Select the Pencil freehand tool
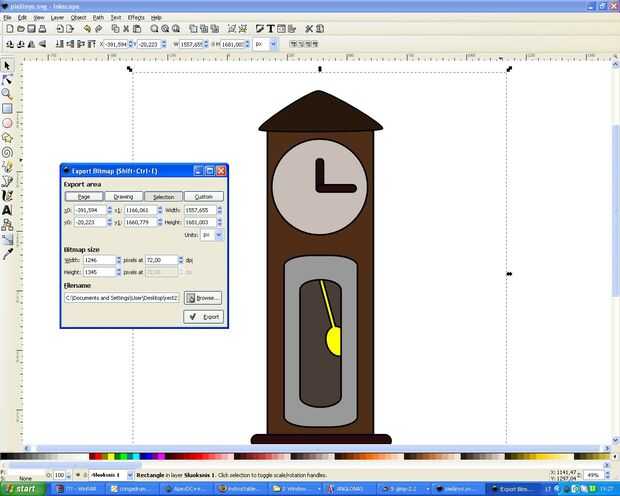Image resolution: width=620 pixels, height=496 pixels. tap(7, 167)
